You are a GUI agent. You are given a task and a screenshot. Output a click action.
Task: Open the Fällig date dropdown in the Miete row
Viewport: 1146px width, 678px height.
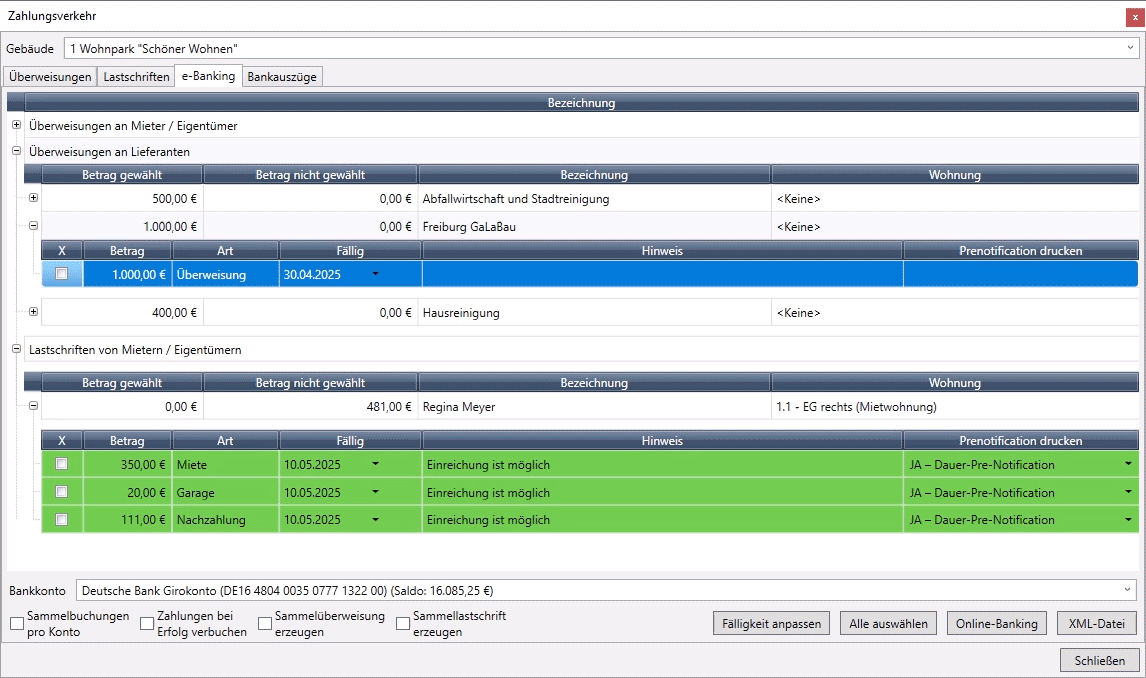(376, 464)
